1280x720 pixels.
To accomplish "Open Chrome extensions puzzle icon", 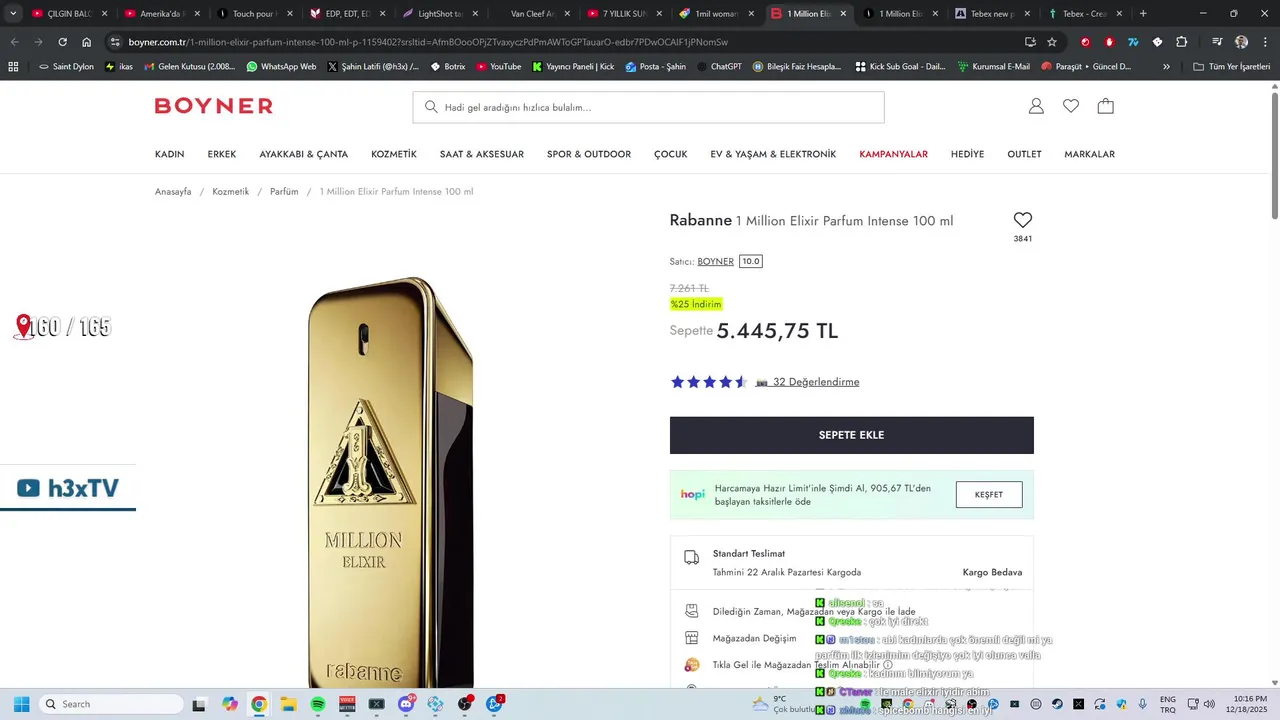I will (x=1182, y=42).
